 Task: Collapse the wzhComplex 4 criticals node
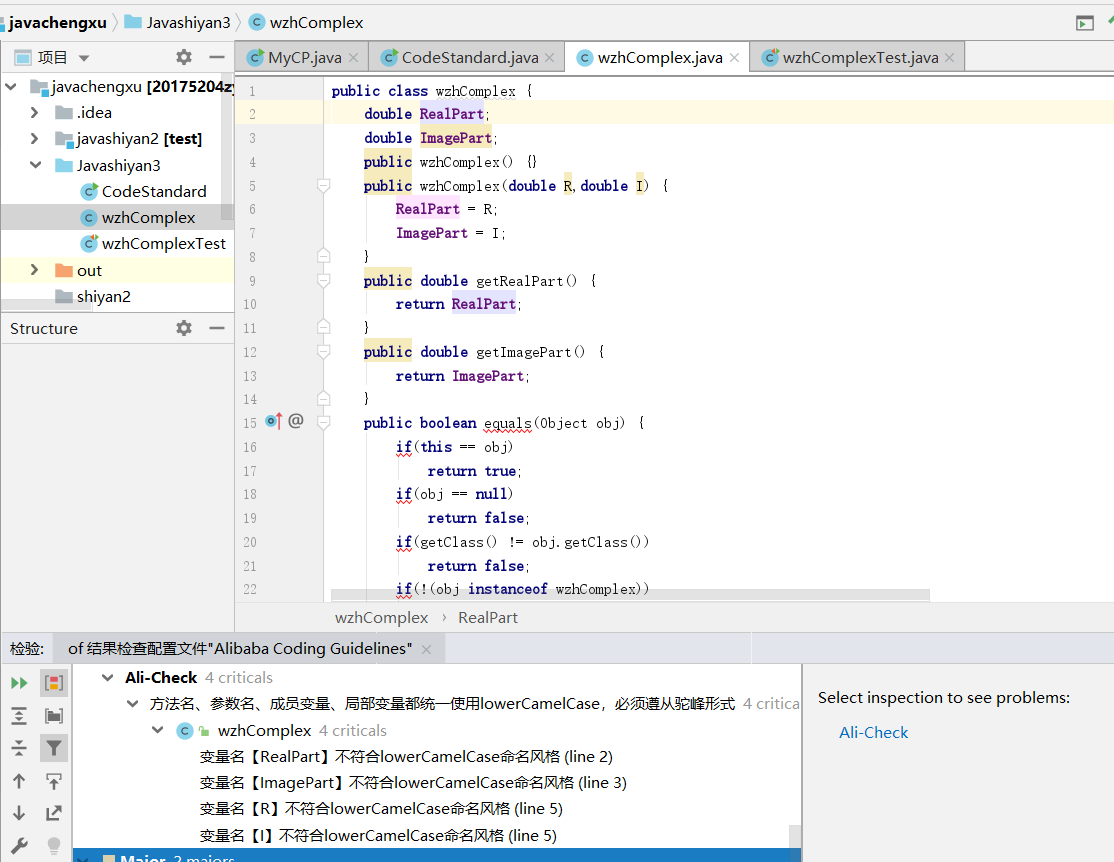coord(158,730)
